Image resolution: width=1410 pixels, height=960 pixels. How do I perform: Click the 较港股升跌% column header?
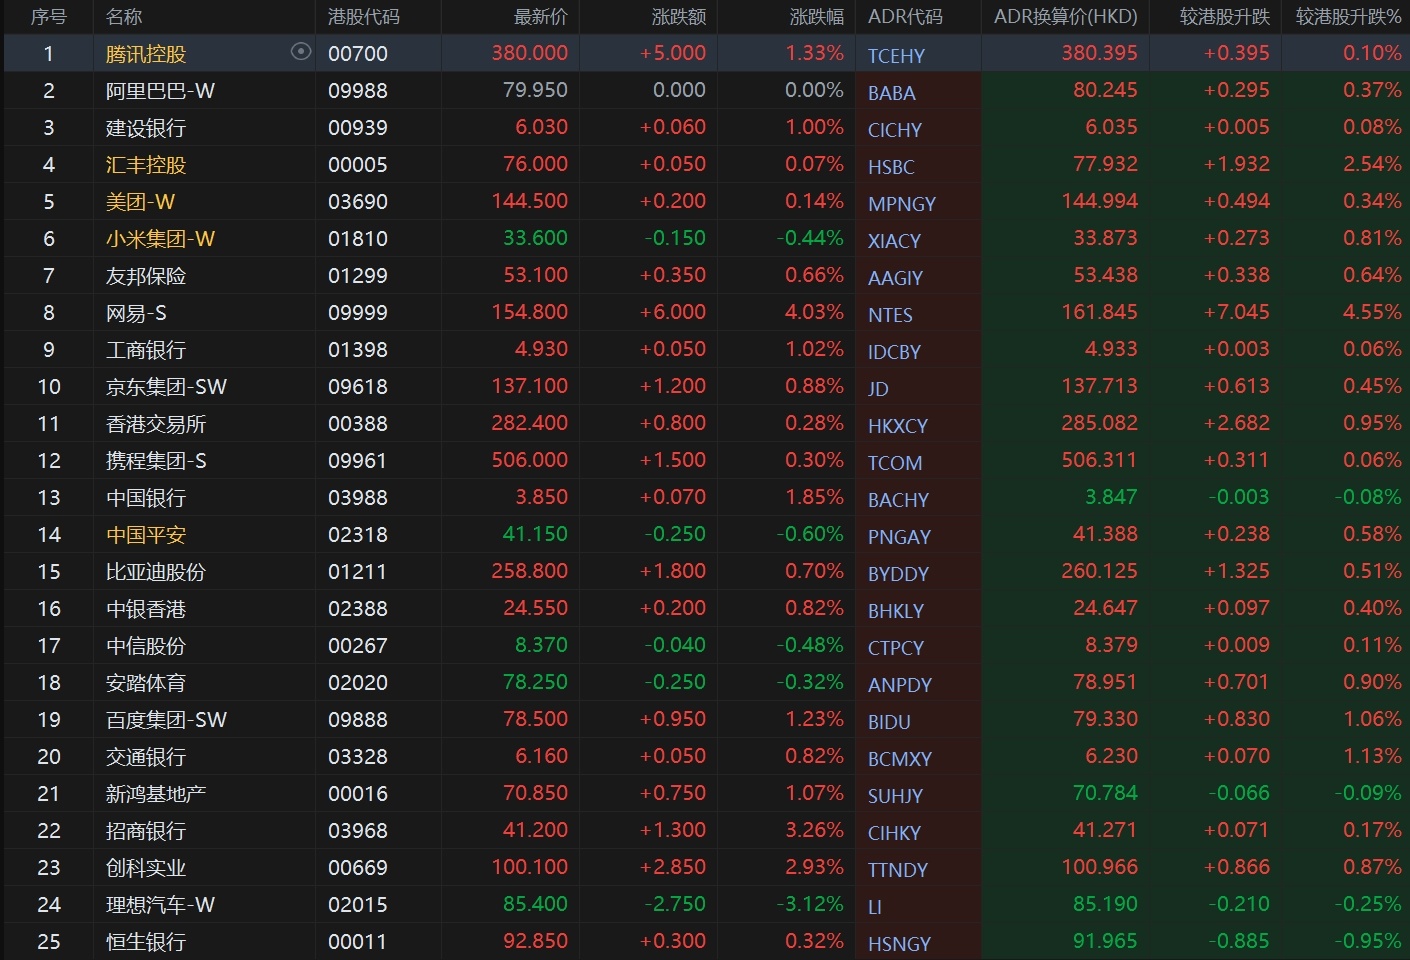tap(1348, 17)
